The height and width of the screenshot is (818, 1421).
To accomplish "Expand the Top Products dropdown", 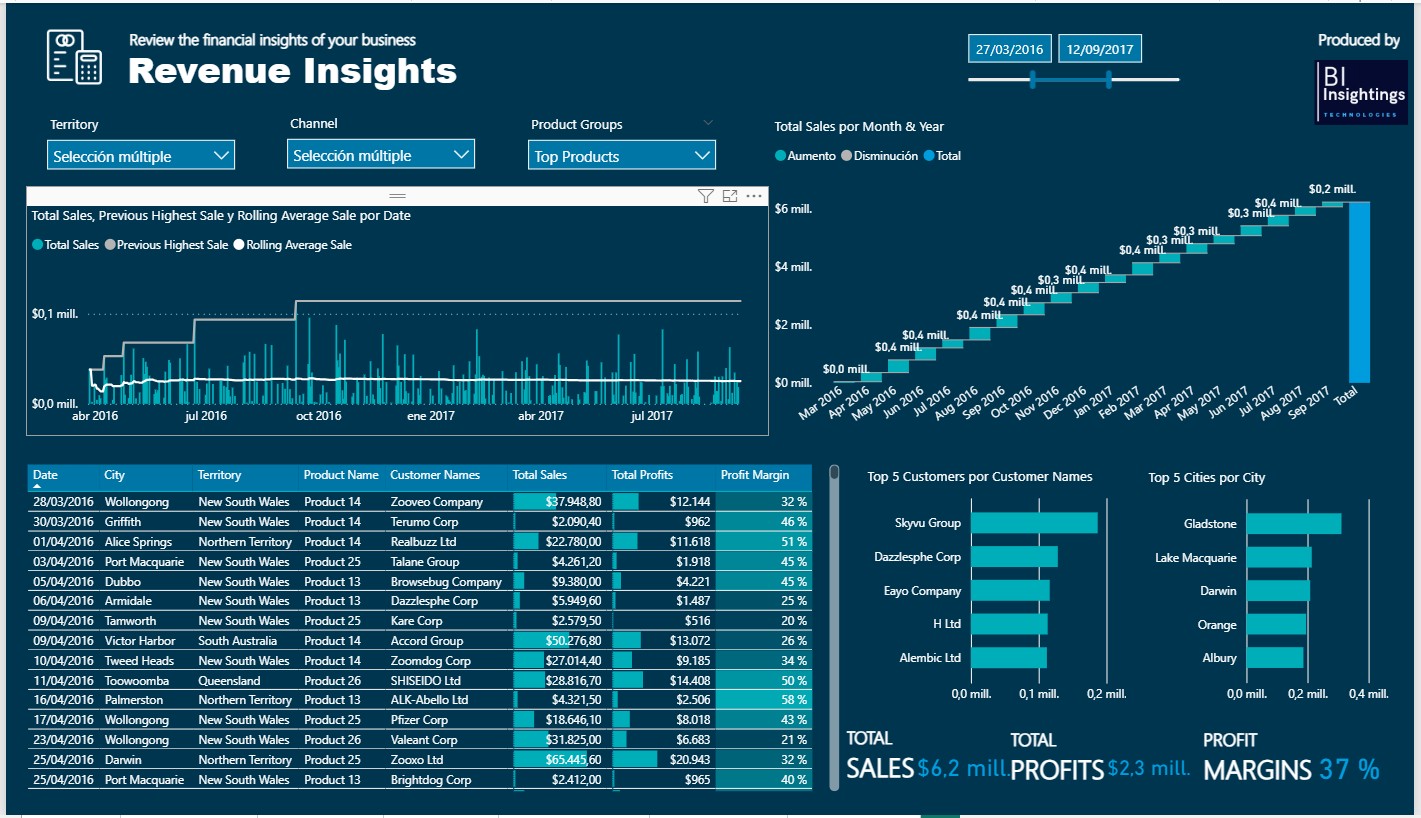I will (x=621, y=156).
